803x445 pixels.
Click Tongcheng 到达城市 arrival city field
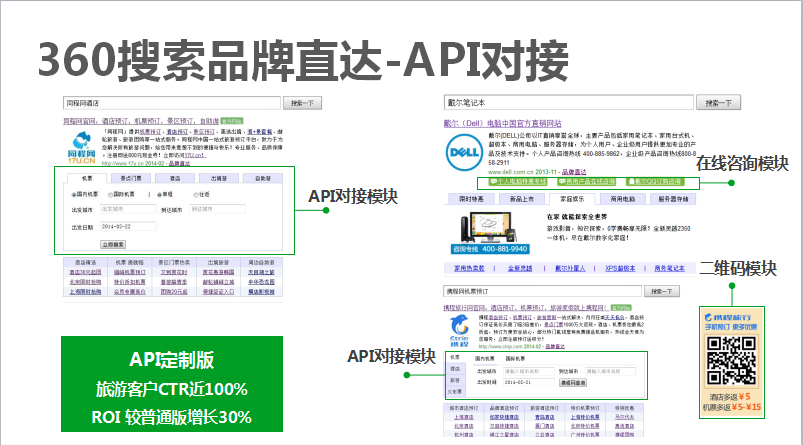click(217, 209)
